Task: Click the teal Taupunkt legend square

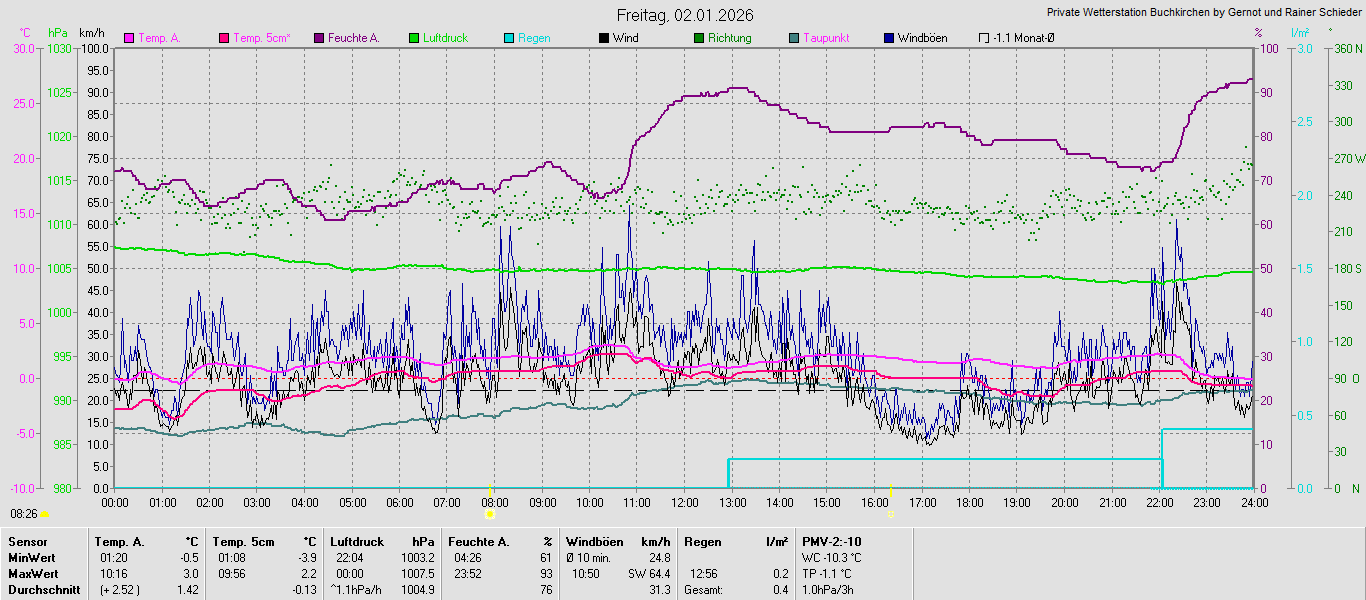Action: [x=794, y=38]
